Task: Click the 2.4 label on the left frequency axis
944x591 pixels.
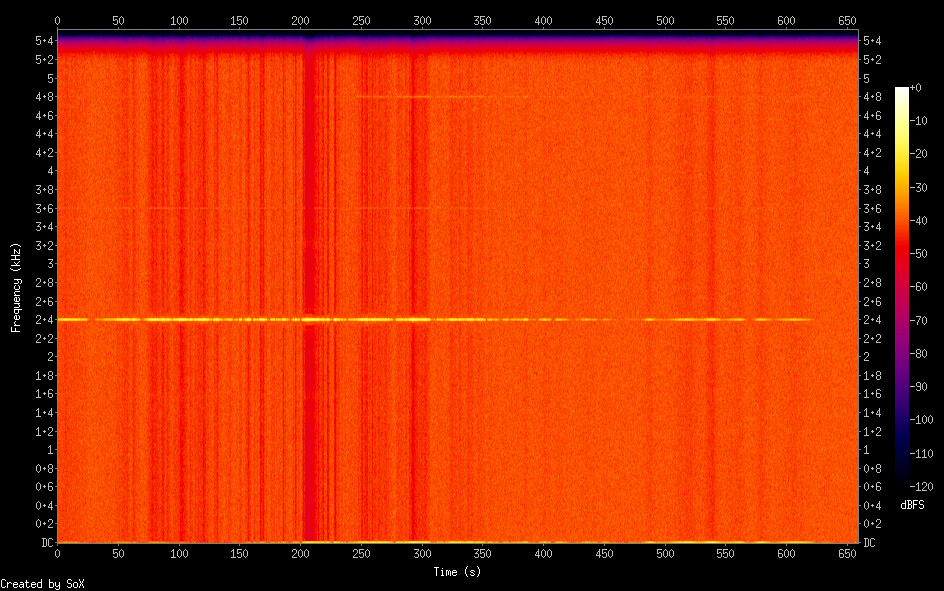Action: (43, 319)
